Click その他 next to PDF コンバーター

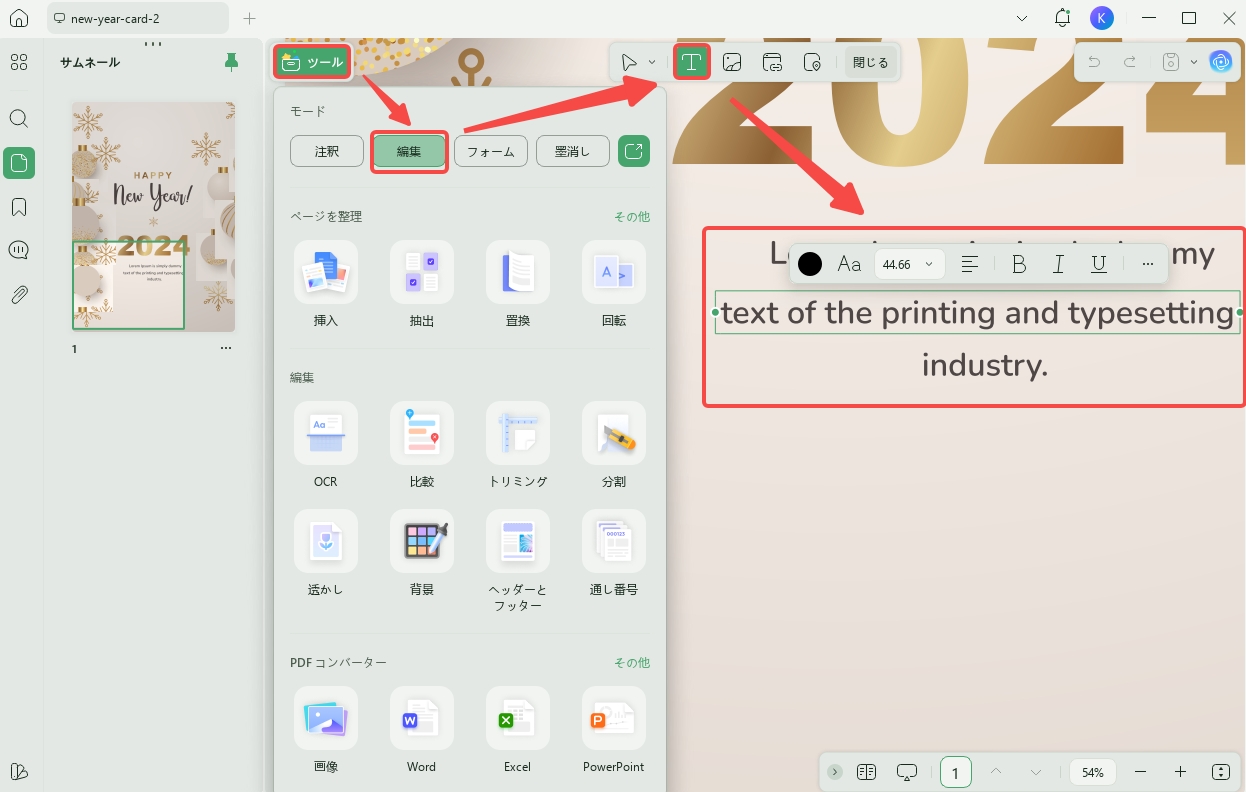[631, 662]
